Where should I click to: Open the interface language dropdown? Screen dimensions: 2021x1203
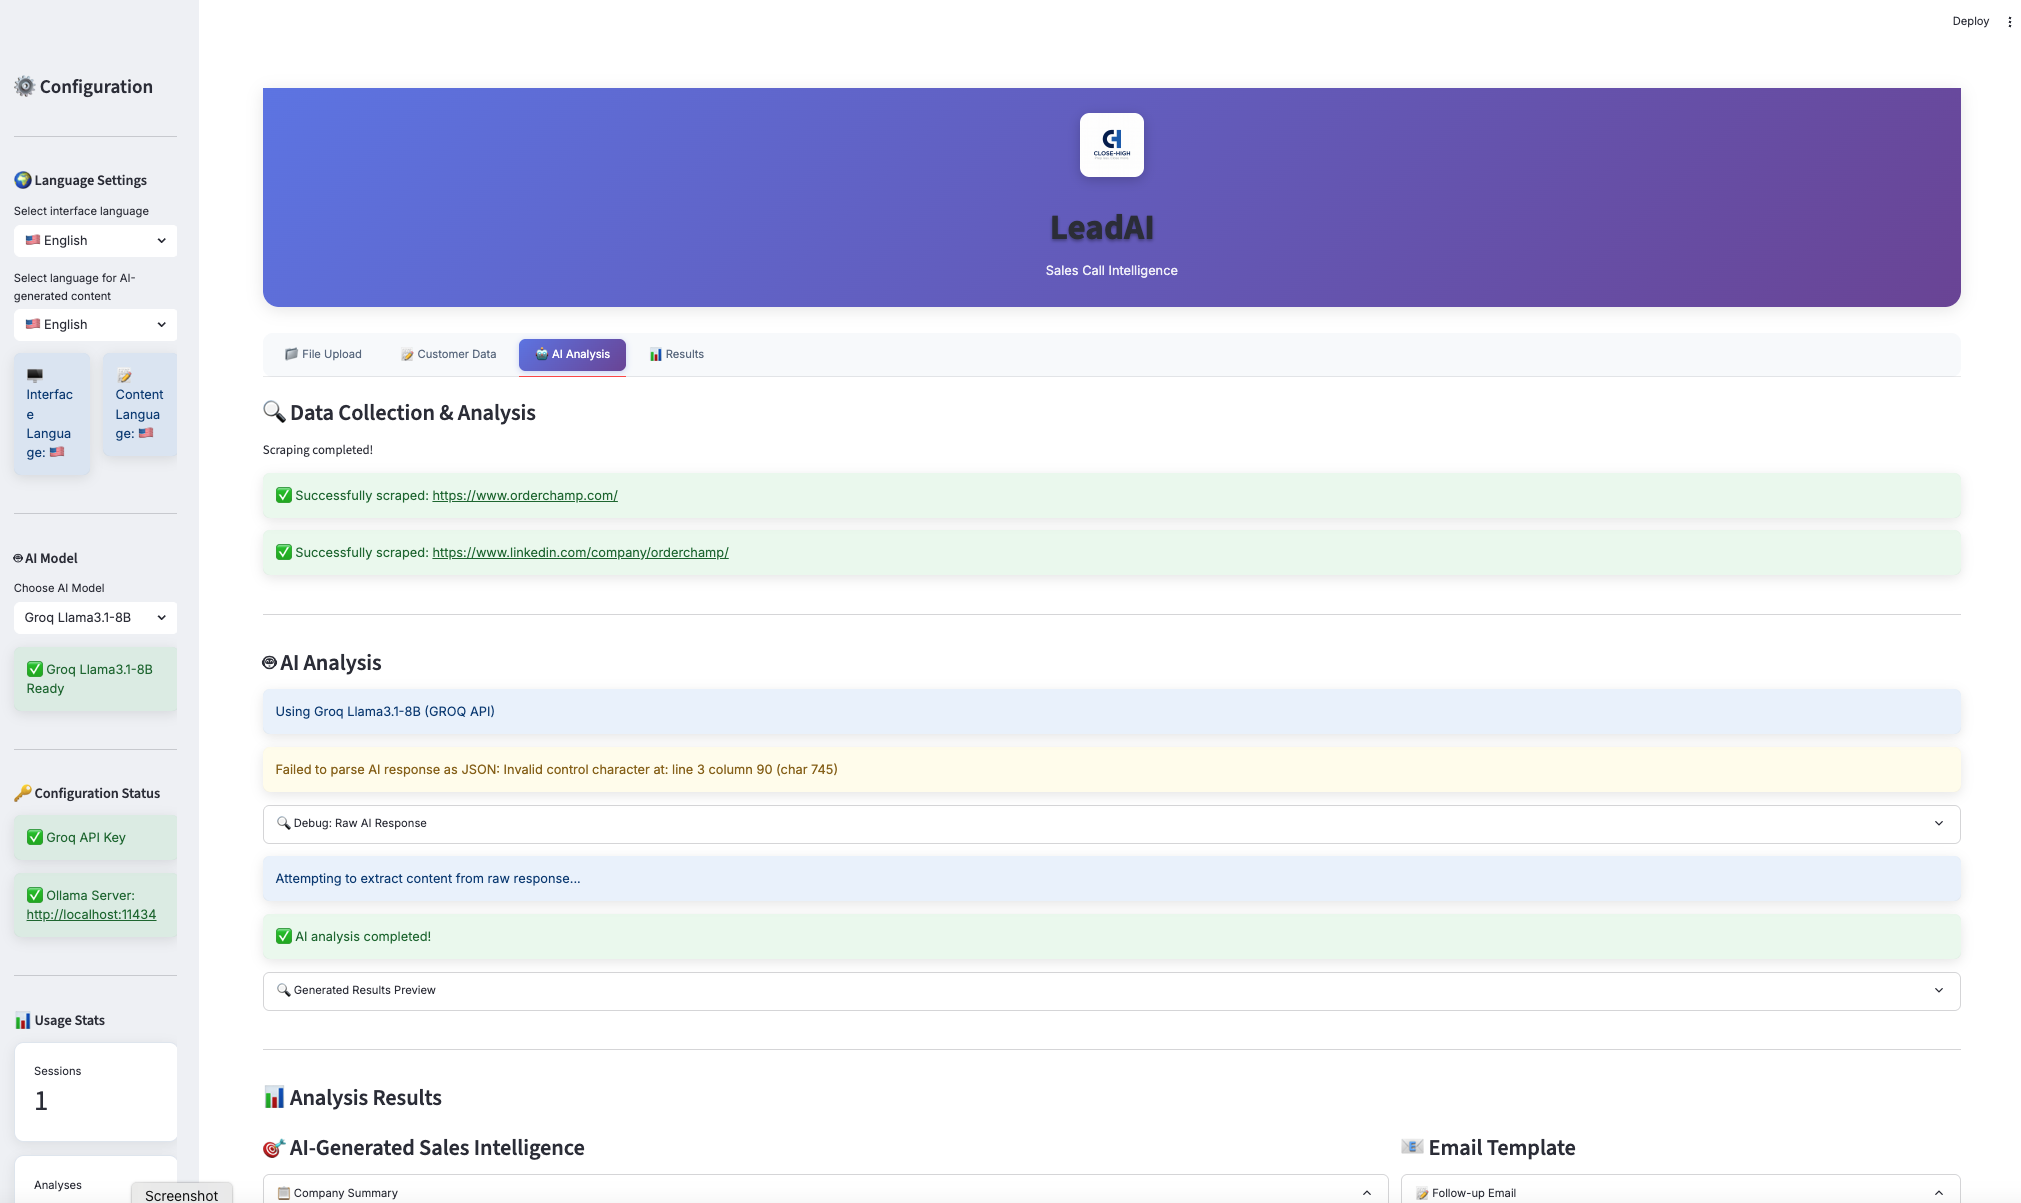(x=95, y=240)
